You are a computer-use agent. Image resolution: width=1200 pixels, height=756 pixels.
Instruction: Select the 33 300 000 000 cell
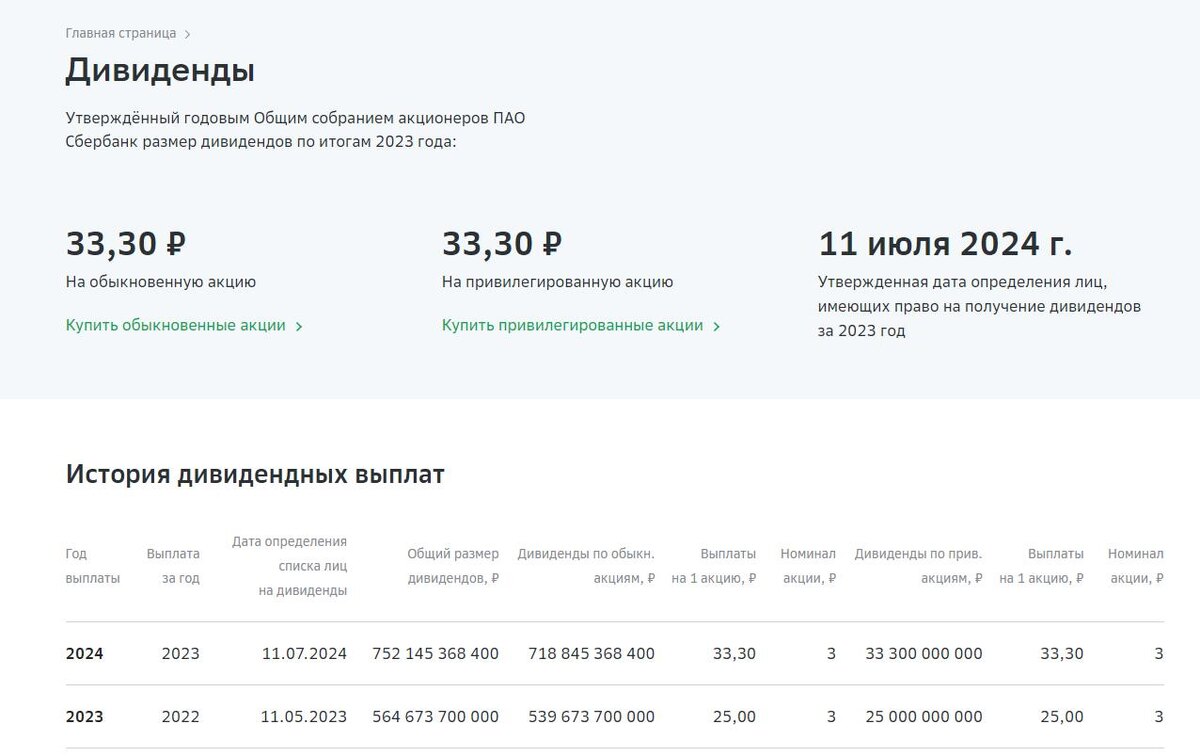pos(924,654)
